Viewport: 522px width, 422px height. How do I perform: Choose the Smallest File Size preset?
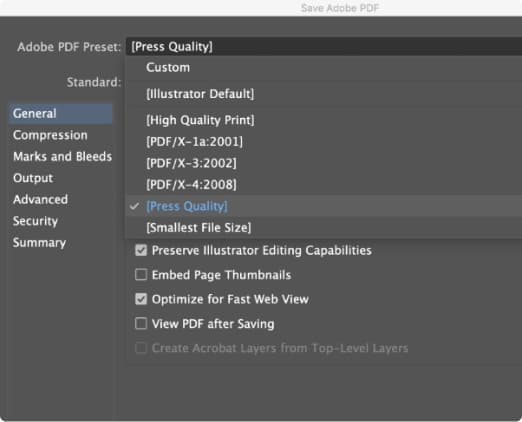[x=323, y=228]
